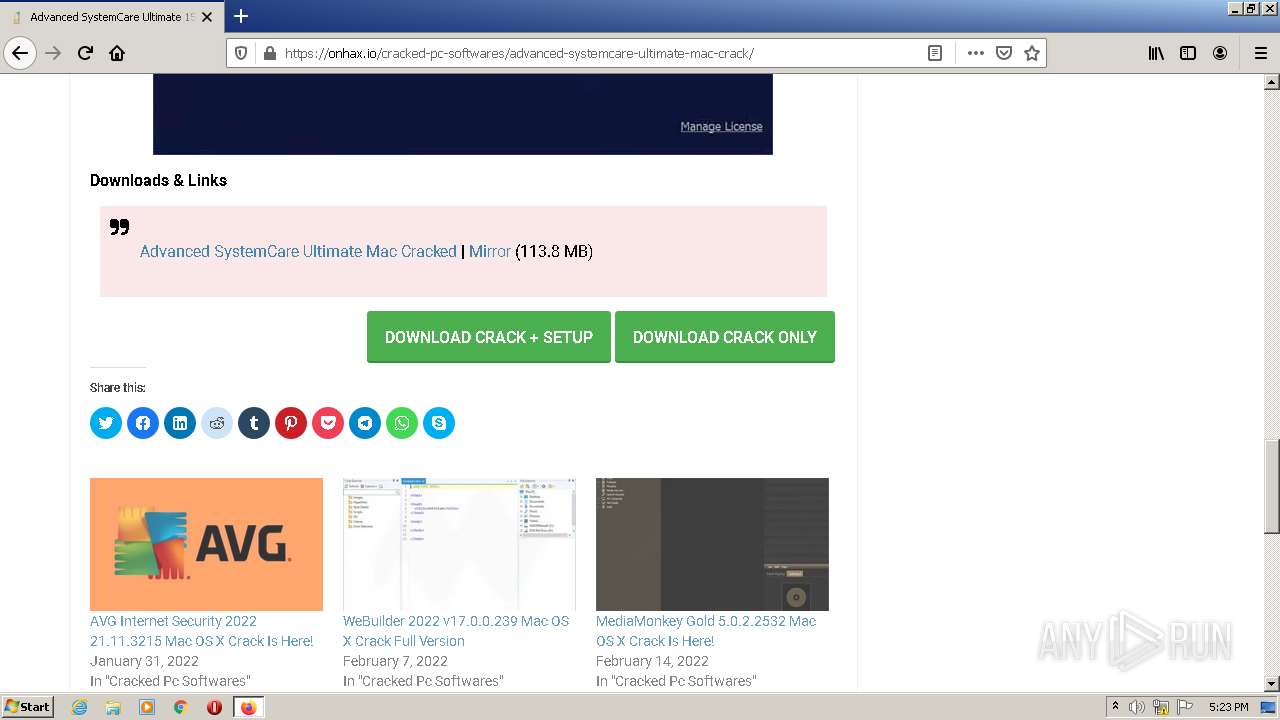Viewport: 1280px width, 720px height.
Task: Share this post on Reddit
Action: pyautogui.click(x=217, y=423)
